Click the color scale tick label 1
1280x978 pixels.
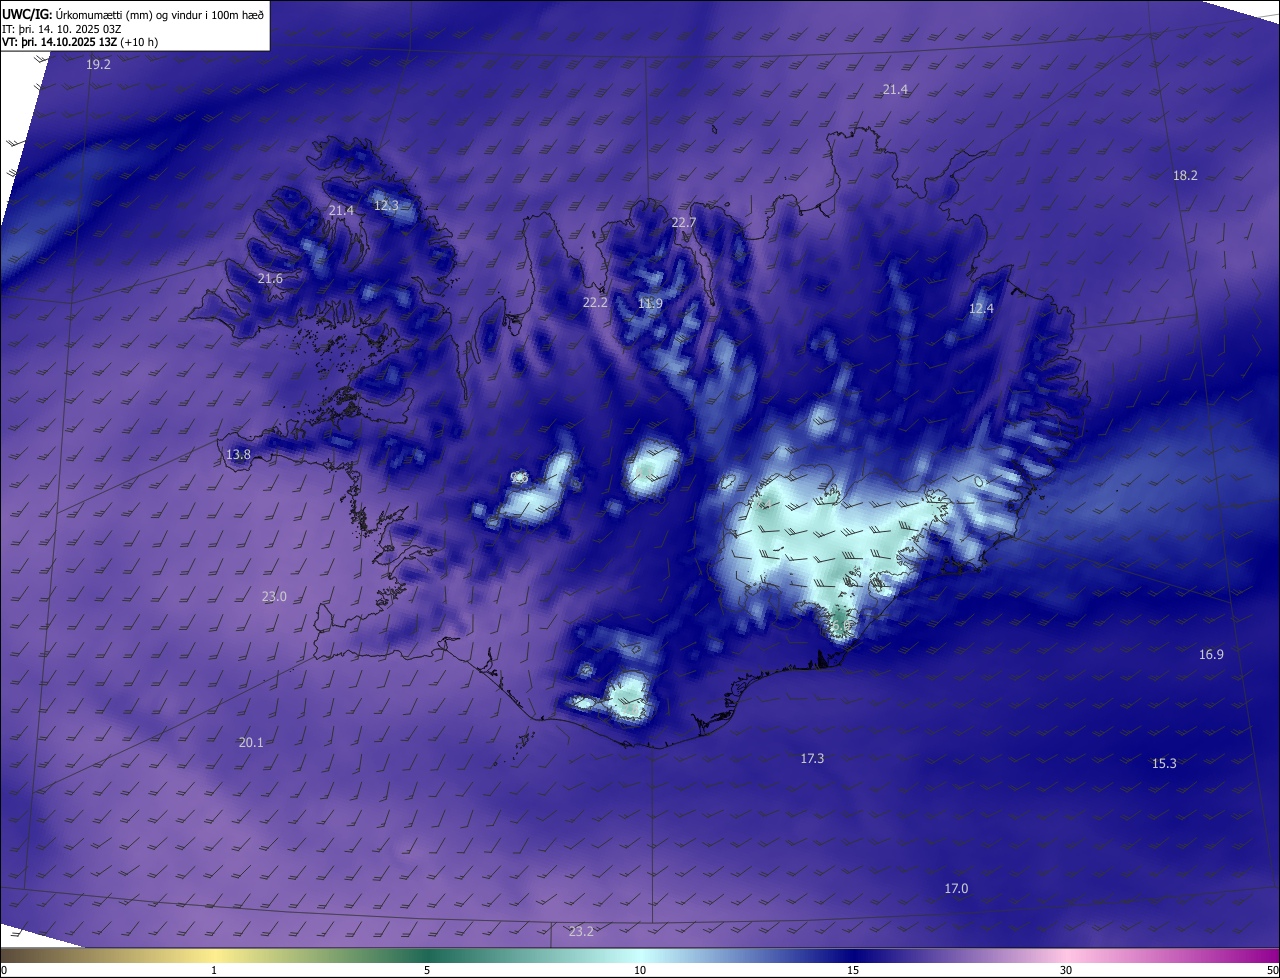(214, 971)
